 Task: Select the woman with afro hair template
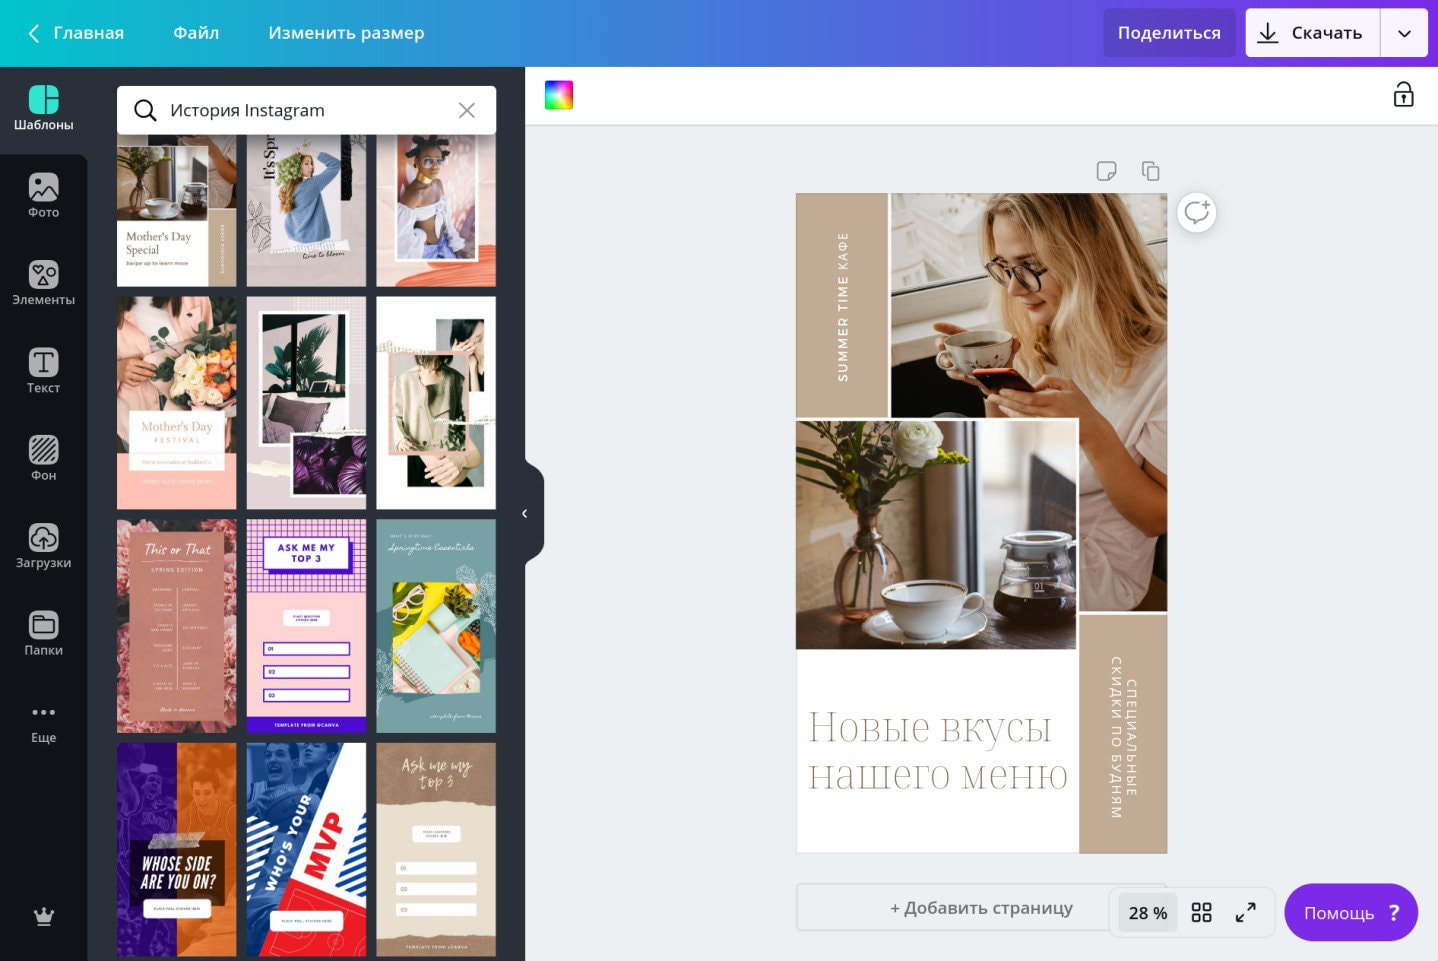(x=436, y=211)
